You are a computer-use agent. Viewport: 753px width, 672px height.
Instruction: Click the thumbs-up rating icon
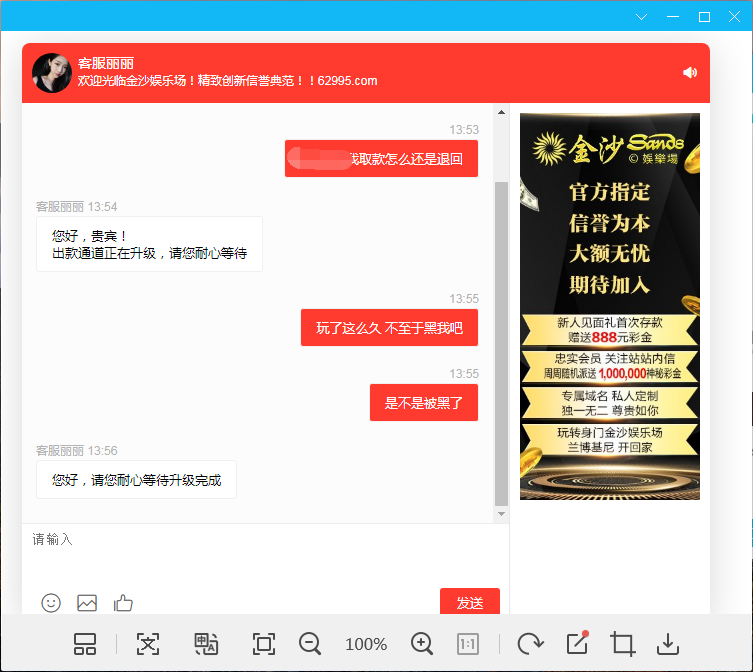click(123, 603)
